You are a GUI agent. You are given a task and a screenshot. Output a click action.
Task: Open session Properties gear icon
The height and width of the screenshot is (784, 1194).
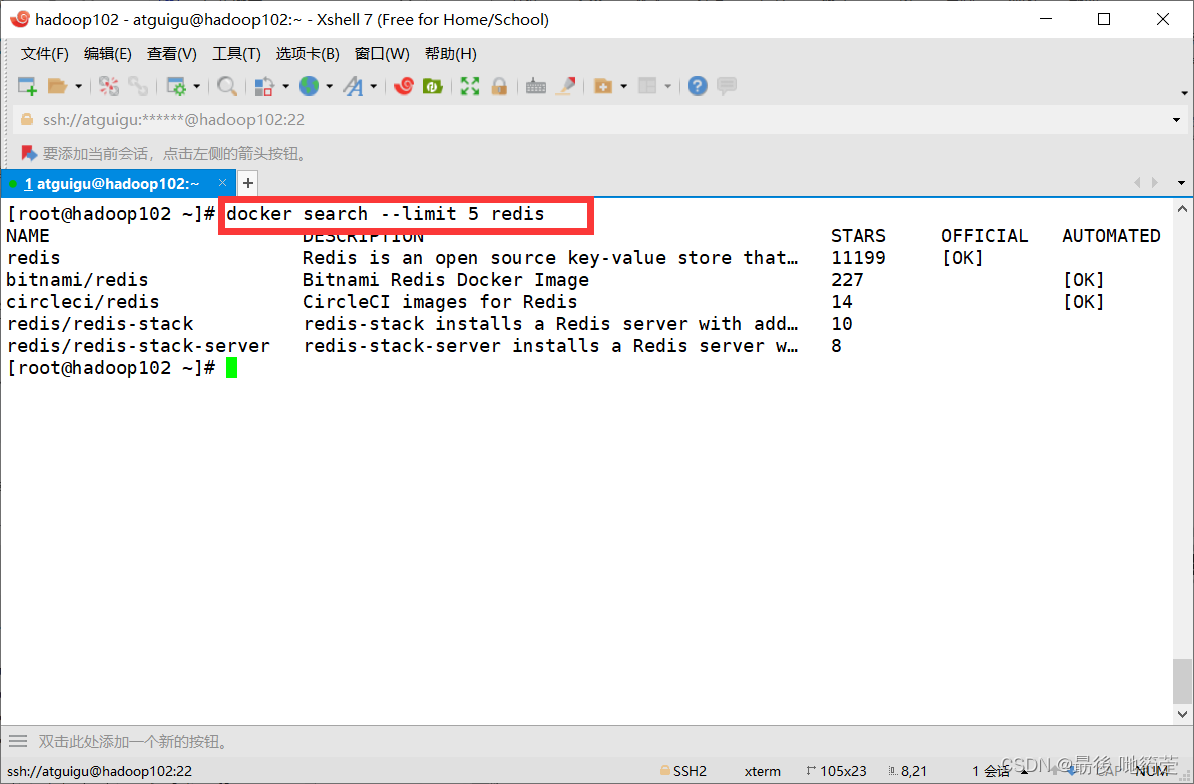click(x=176, y=86)
